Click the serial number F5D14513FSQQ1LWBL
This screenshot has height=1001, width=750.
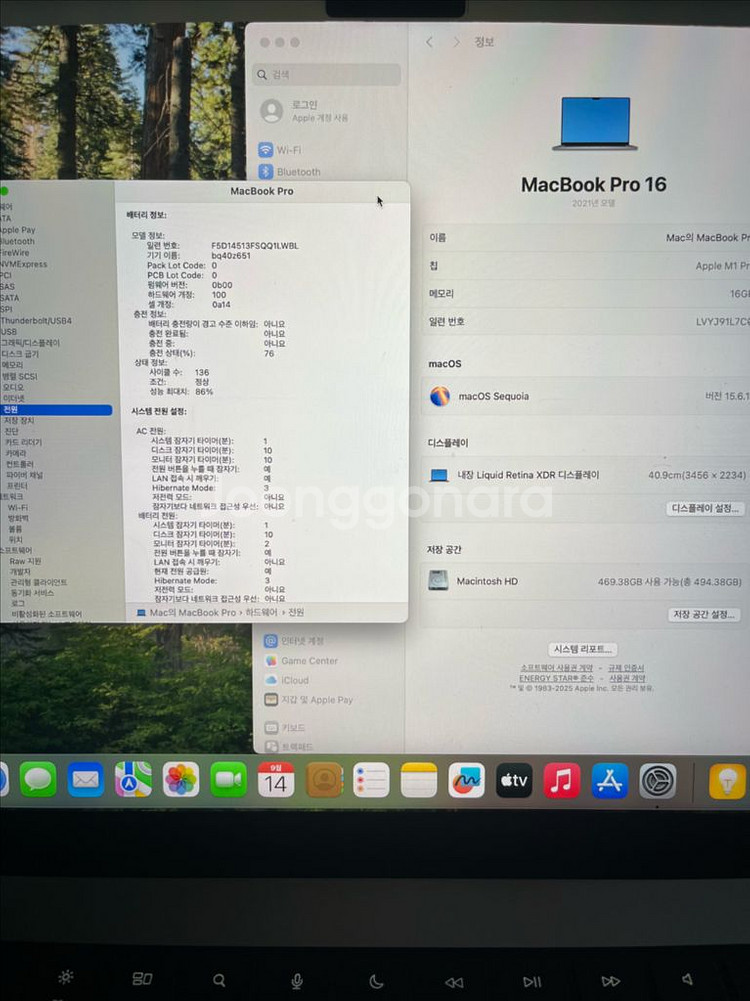pyautogui.click(x=255, y=246)
